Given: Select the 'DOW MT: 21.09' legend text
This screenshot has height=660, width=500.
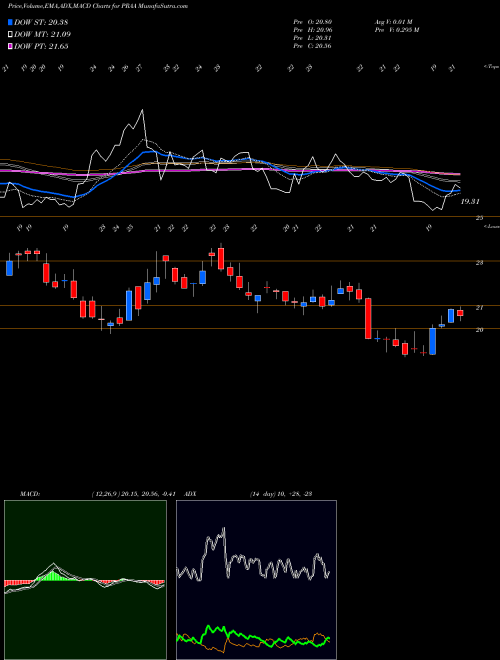Looking at the screenshot, I should [x=42, y=35].
